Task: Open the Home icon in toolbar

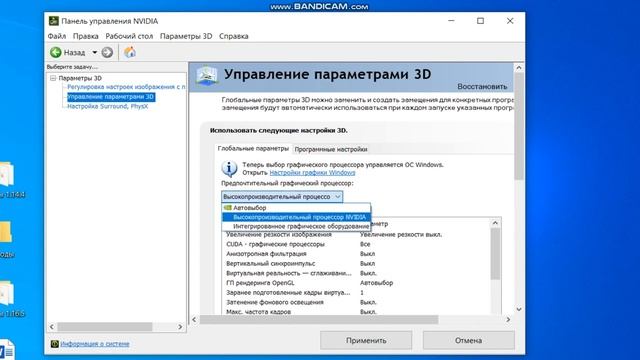Action: click(x=130, y=52)
